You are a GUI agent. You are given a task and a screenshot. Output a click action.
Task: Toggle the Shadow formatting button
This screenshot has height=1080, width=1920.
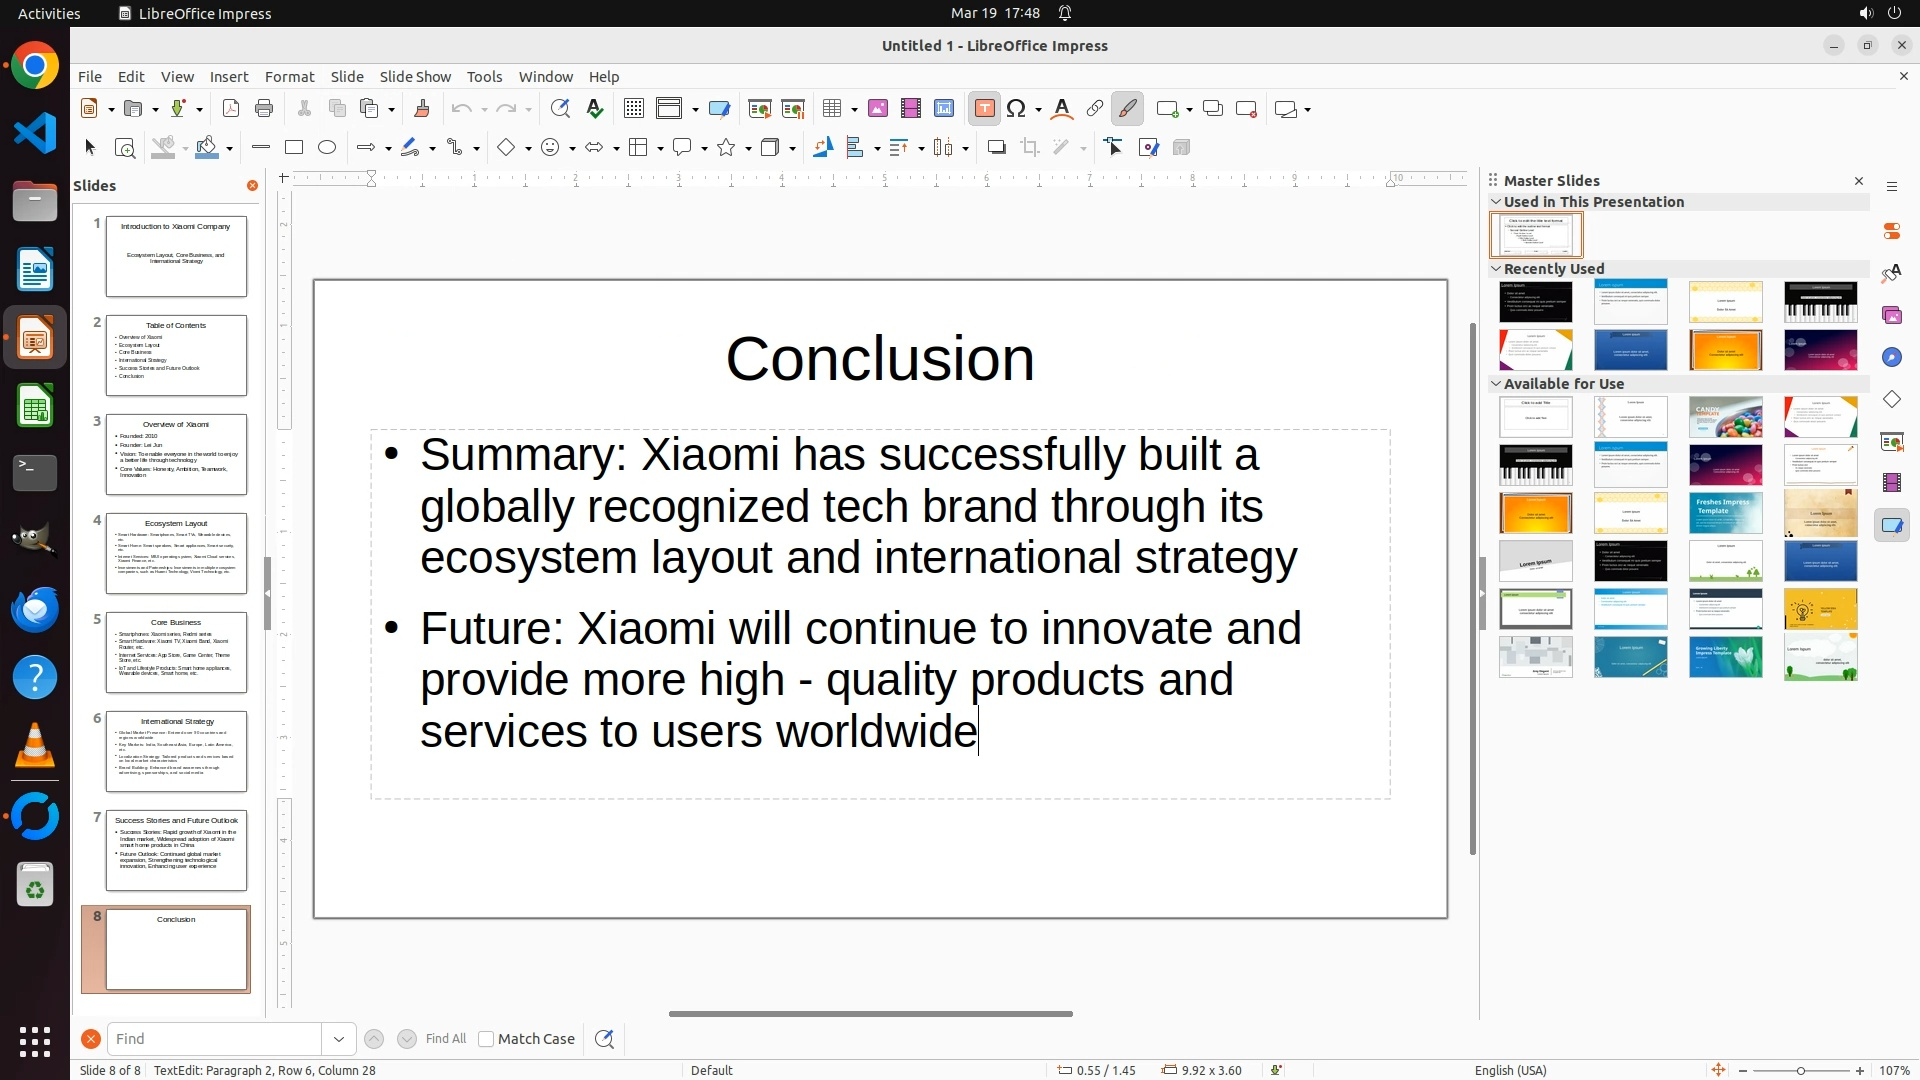coord(996,148)
